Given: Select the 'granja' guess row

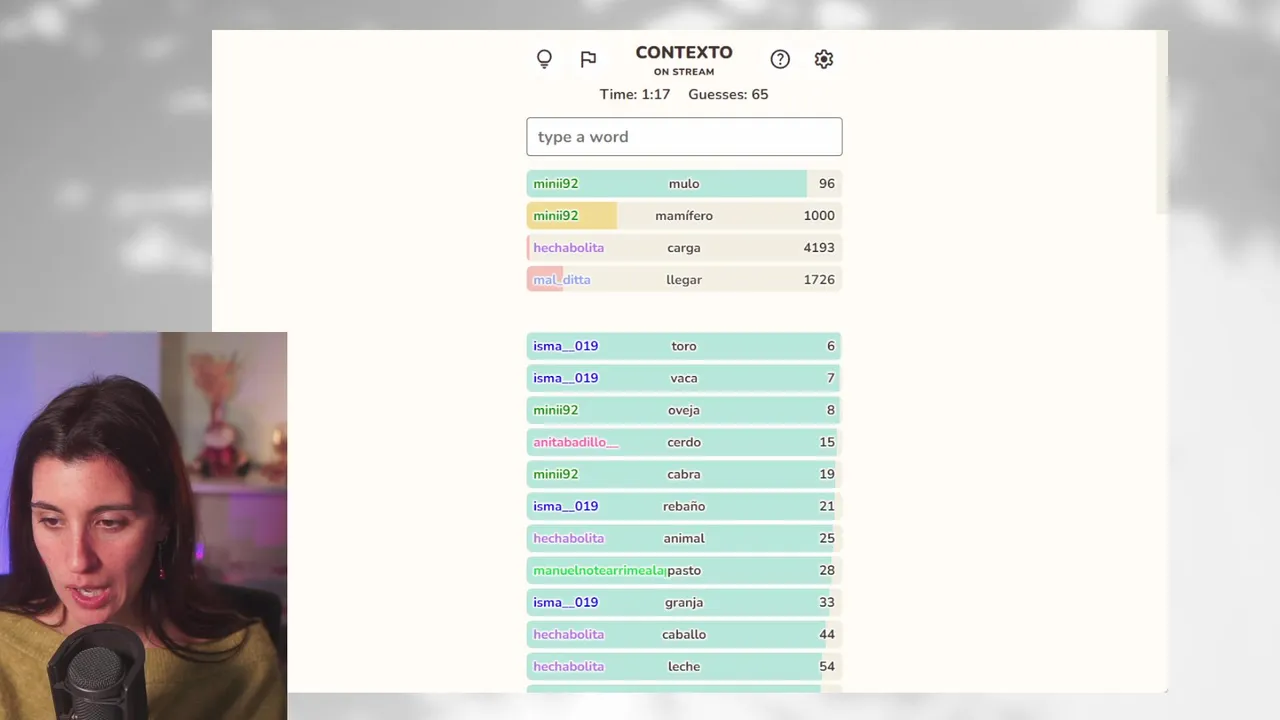Looking at the screenshot, I should [x=684, y=602].
